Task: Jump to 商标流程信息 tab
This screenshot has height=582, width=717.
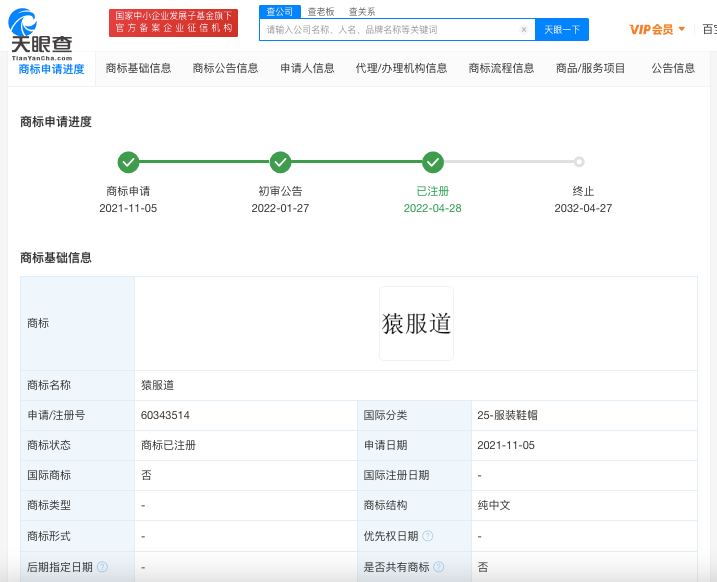Action: pos(501,68)
